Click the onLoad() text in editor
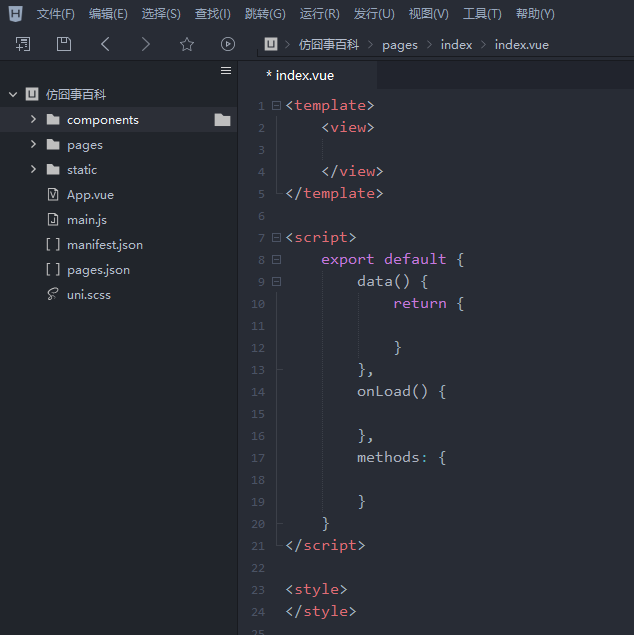Screen dimensions: 634x635 point(392,392)
